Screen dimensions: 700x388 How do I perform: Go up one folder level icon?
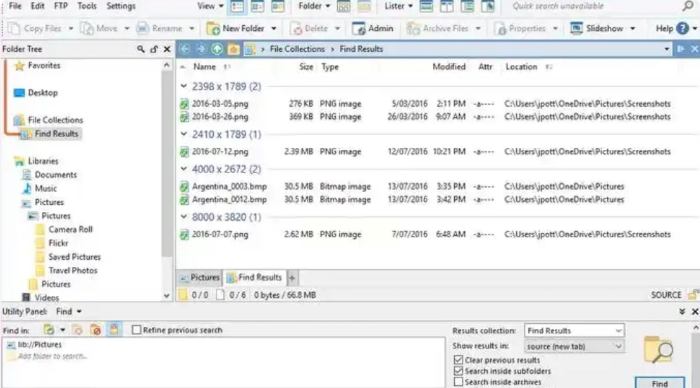click(x=217, y=49)
